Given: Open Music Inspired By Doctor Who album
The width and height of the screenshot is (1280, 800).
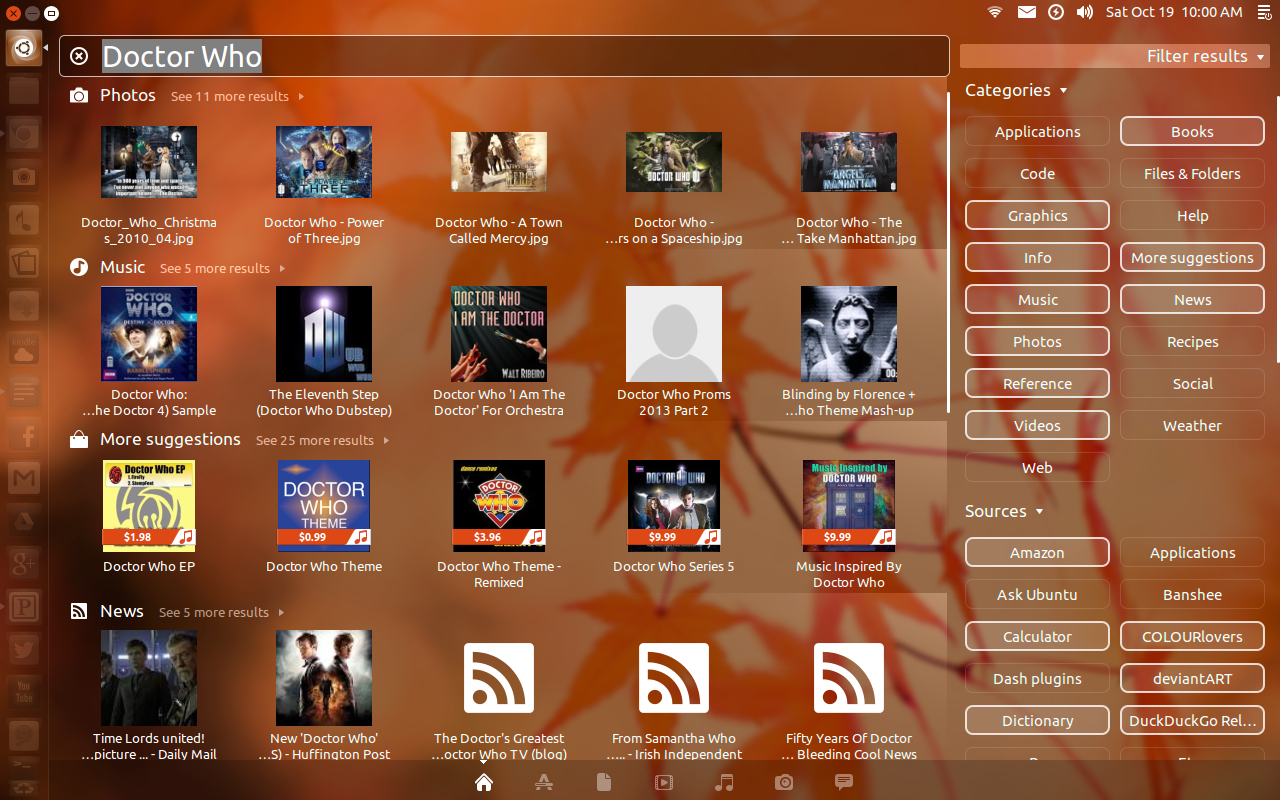Looking at the screenshot, I should 849,523.
